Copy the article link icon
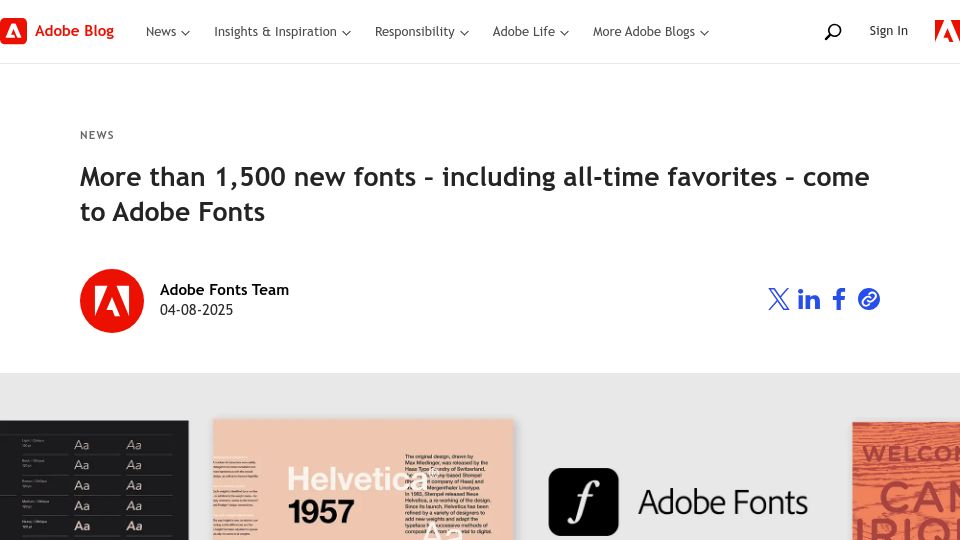The height and width of the screenshot is (540, 960). coord(869,299)
